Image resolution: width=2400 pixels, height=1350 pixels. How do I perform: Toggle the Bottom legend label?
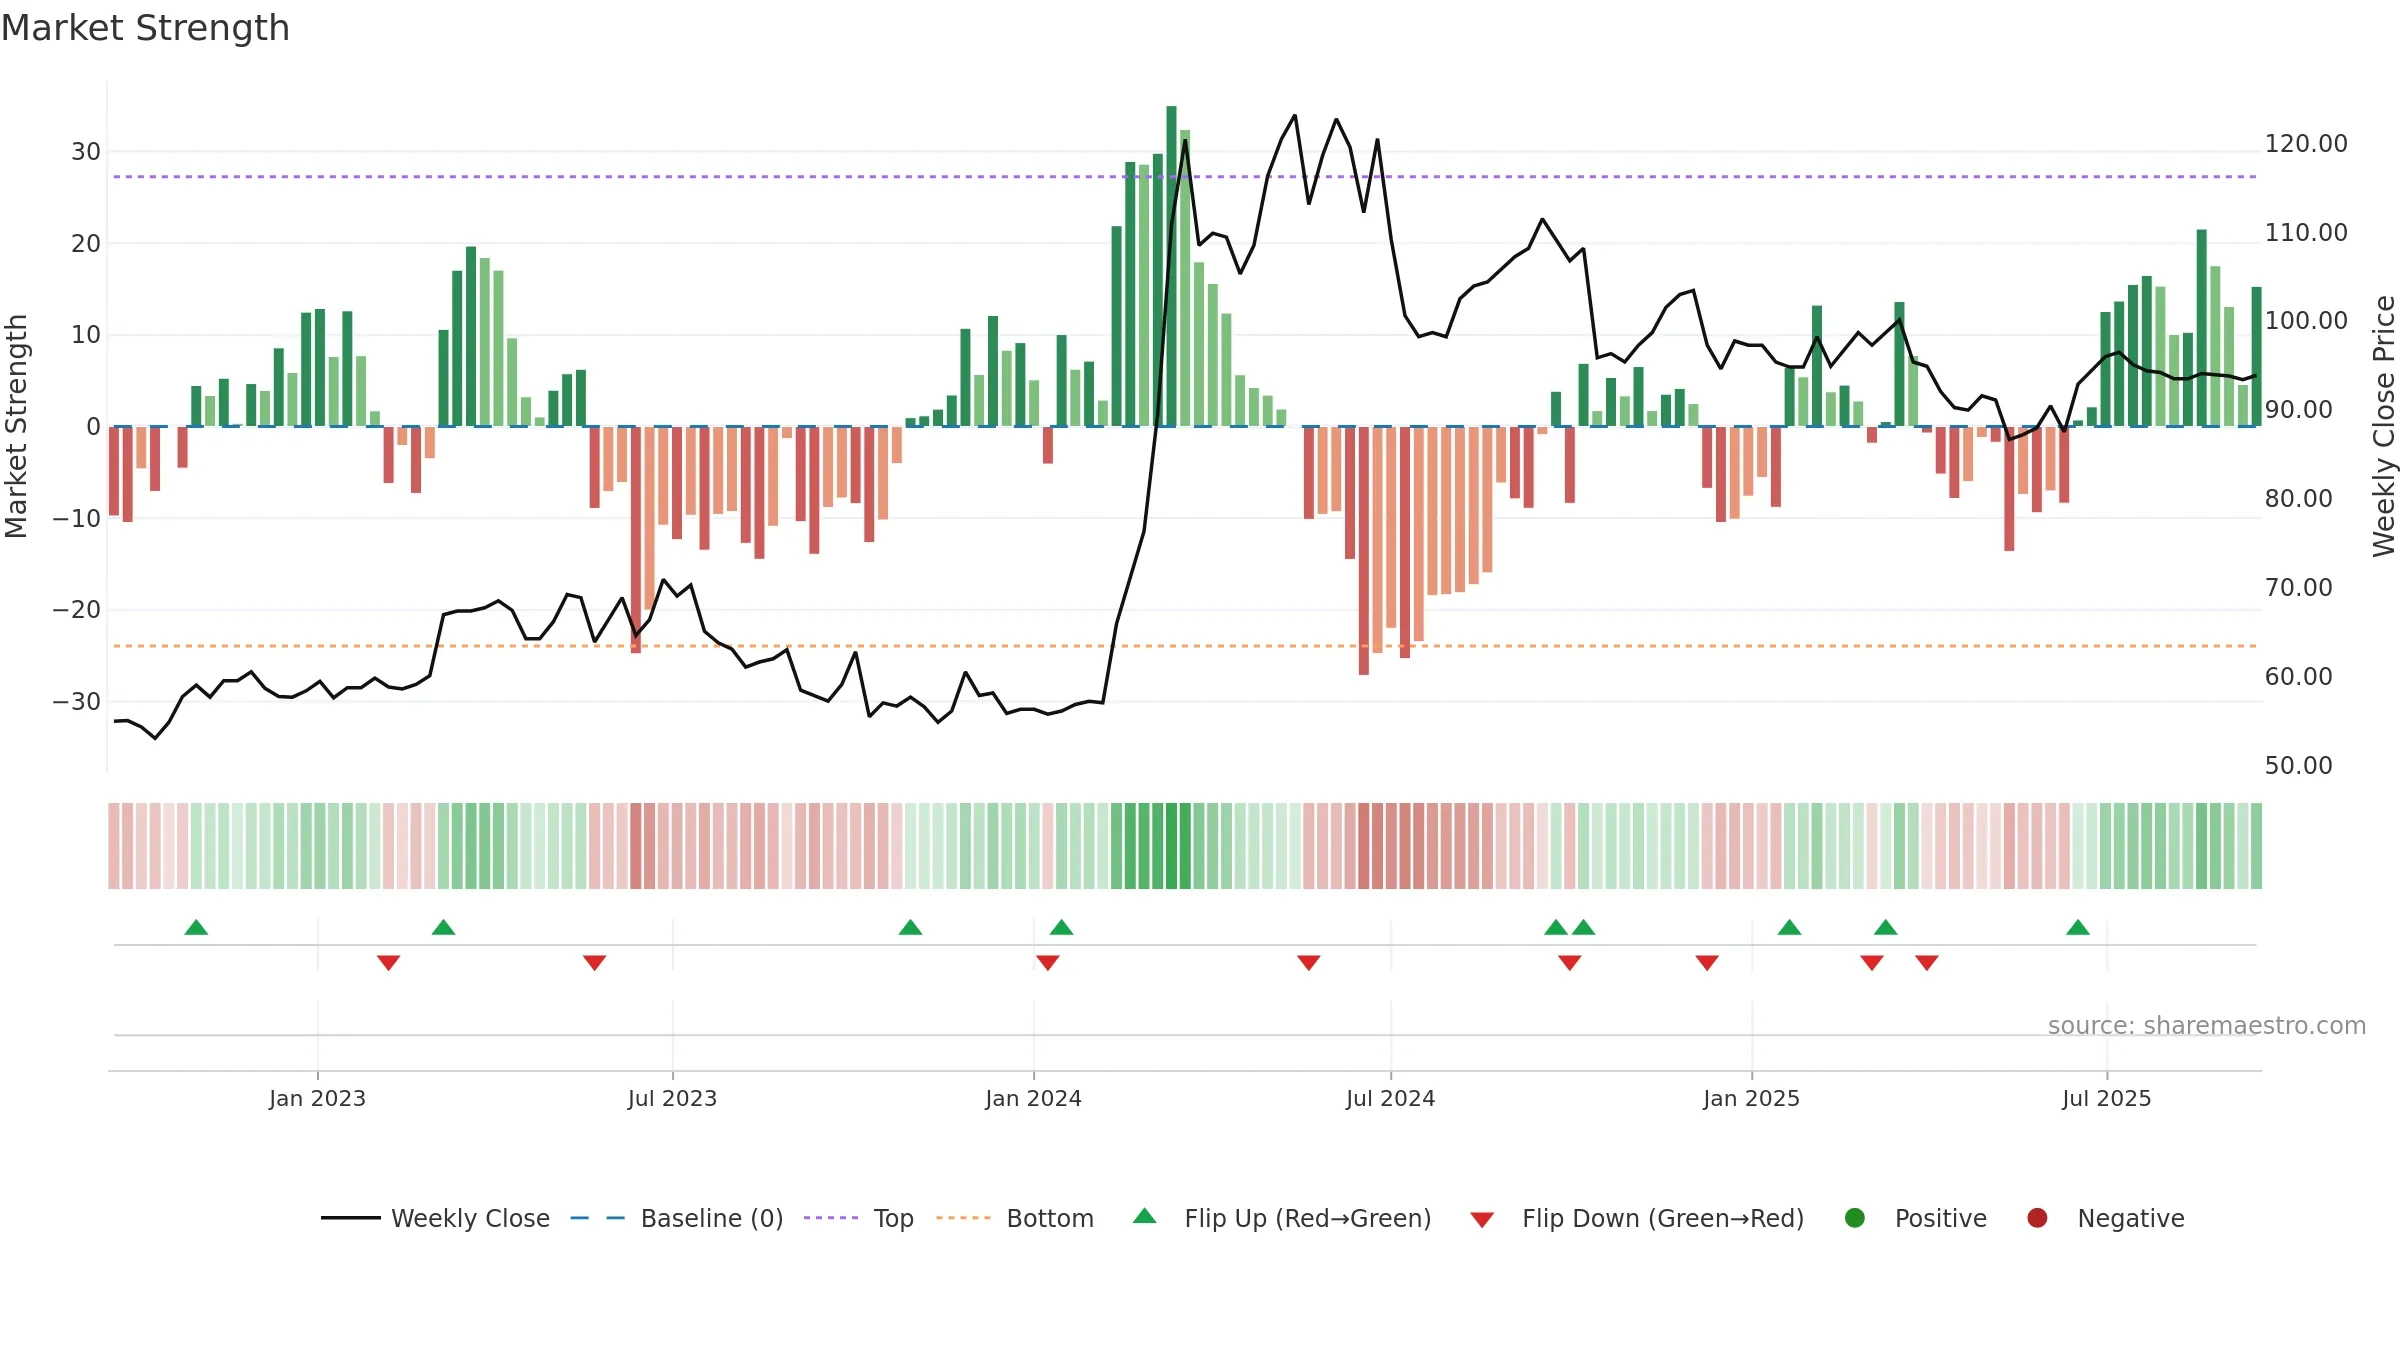(1050, 1219)
